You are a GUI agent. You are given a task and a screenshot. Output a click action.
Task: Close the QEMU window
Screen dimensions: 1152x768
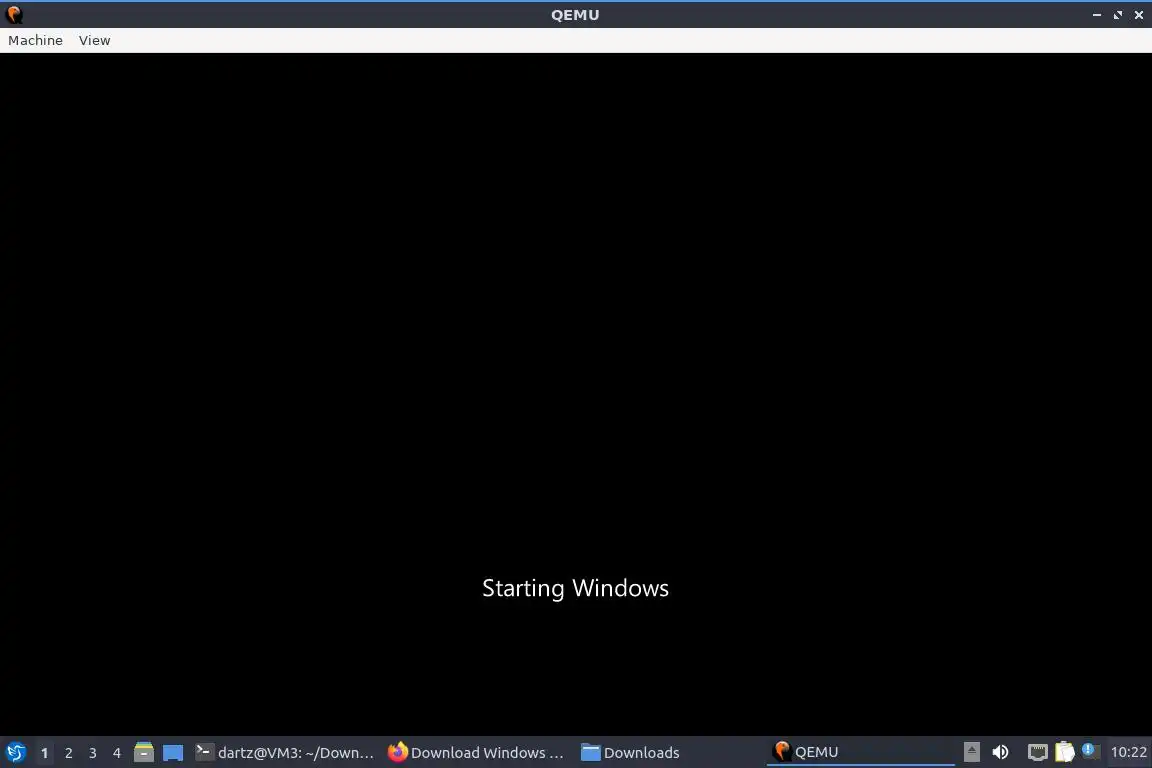coord(1139,15)
